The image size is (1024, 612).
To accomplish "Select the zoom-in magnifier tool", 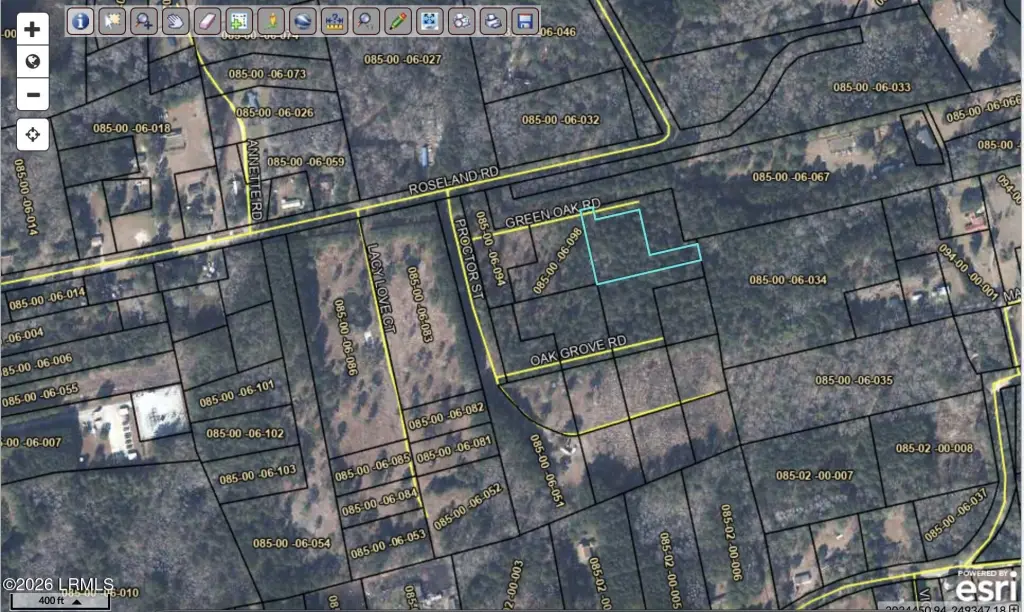I will pyautogui.click(x=144, y=20).
